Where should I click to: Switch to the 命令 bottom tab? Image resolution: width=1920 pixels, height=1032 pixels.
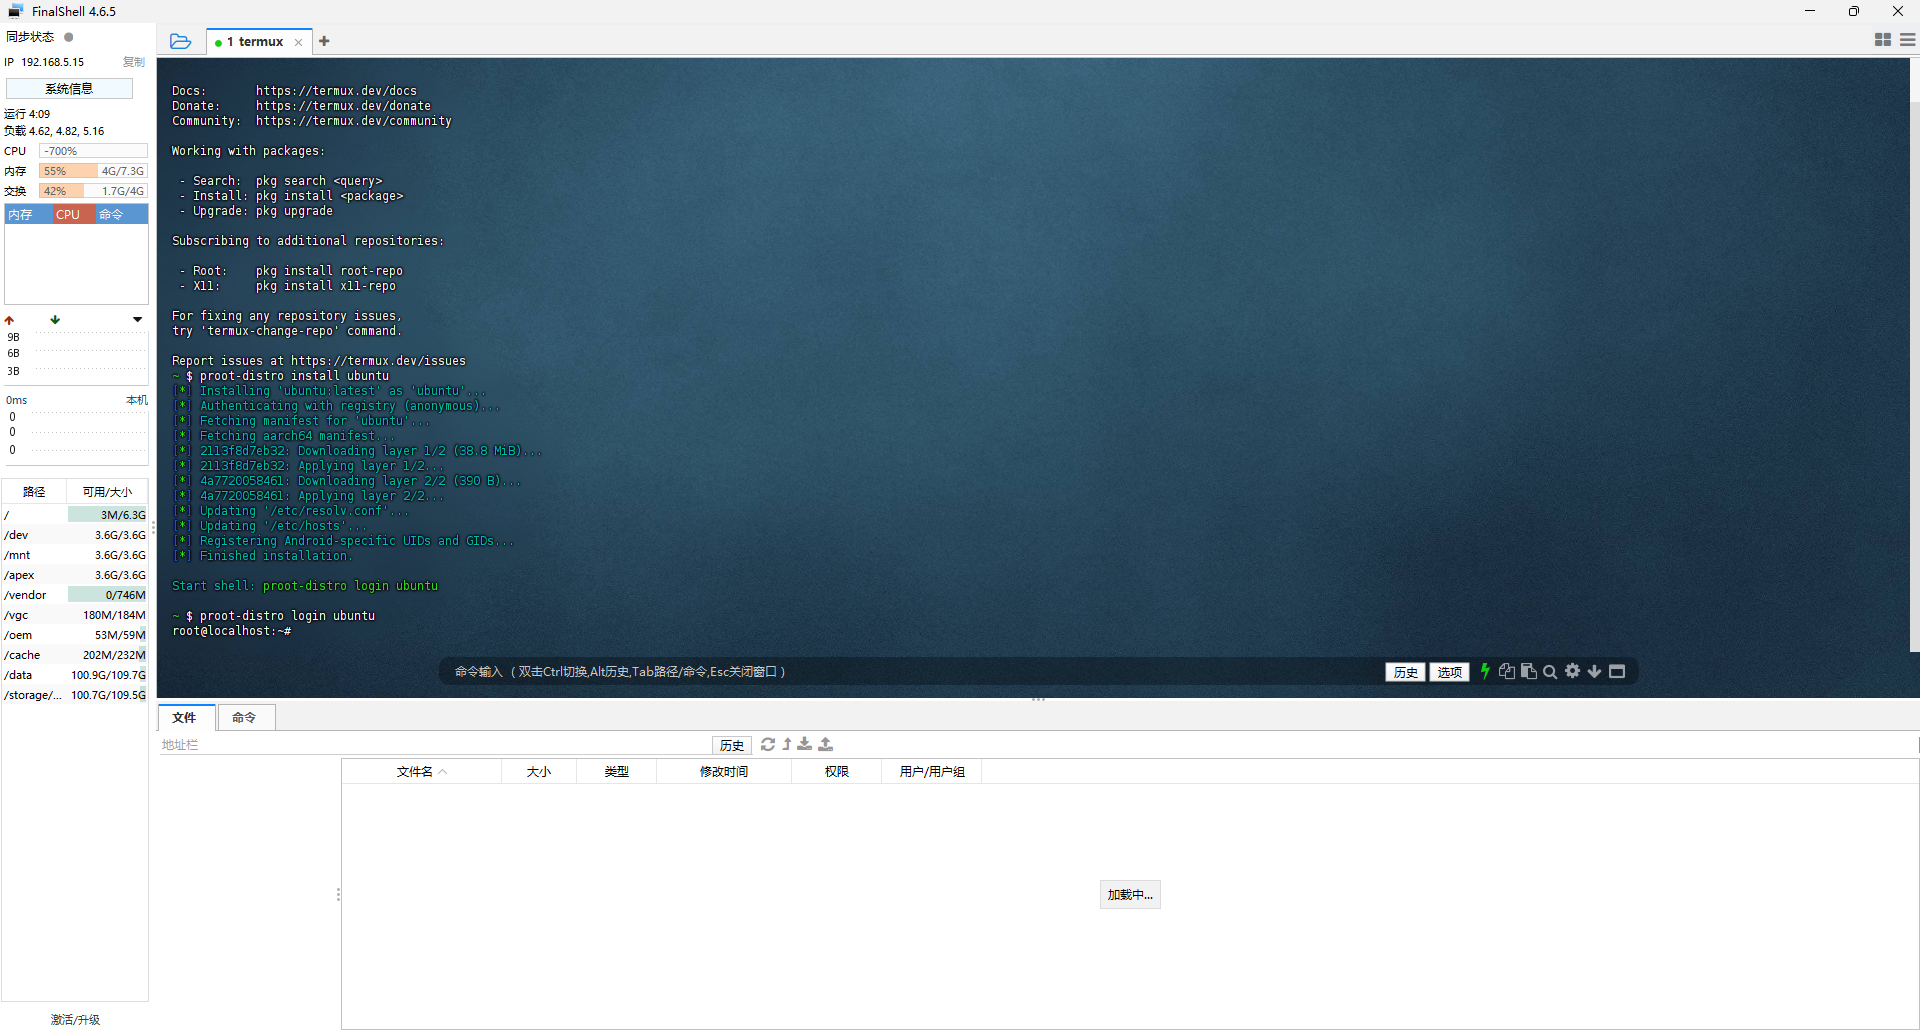[x=244, y=717]
